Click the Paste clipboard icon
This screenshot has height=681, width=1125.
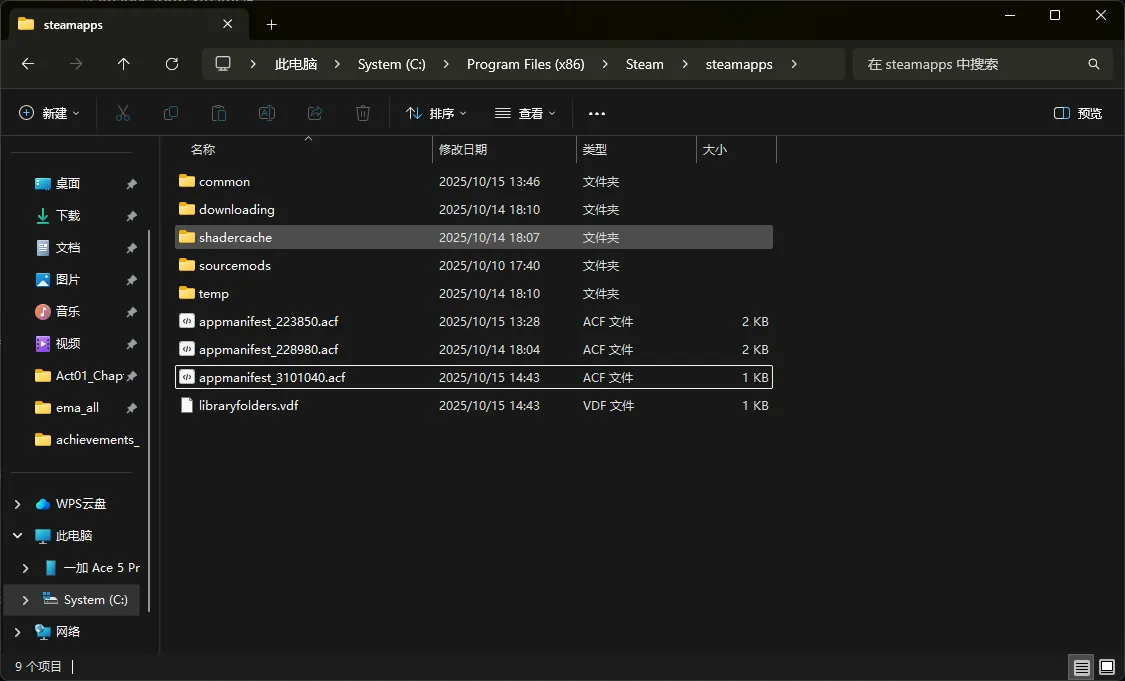(219, 113)
